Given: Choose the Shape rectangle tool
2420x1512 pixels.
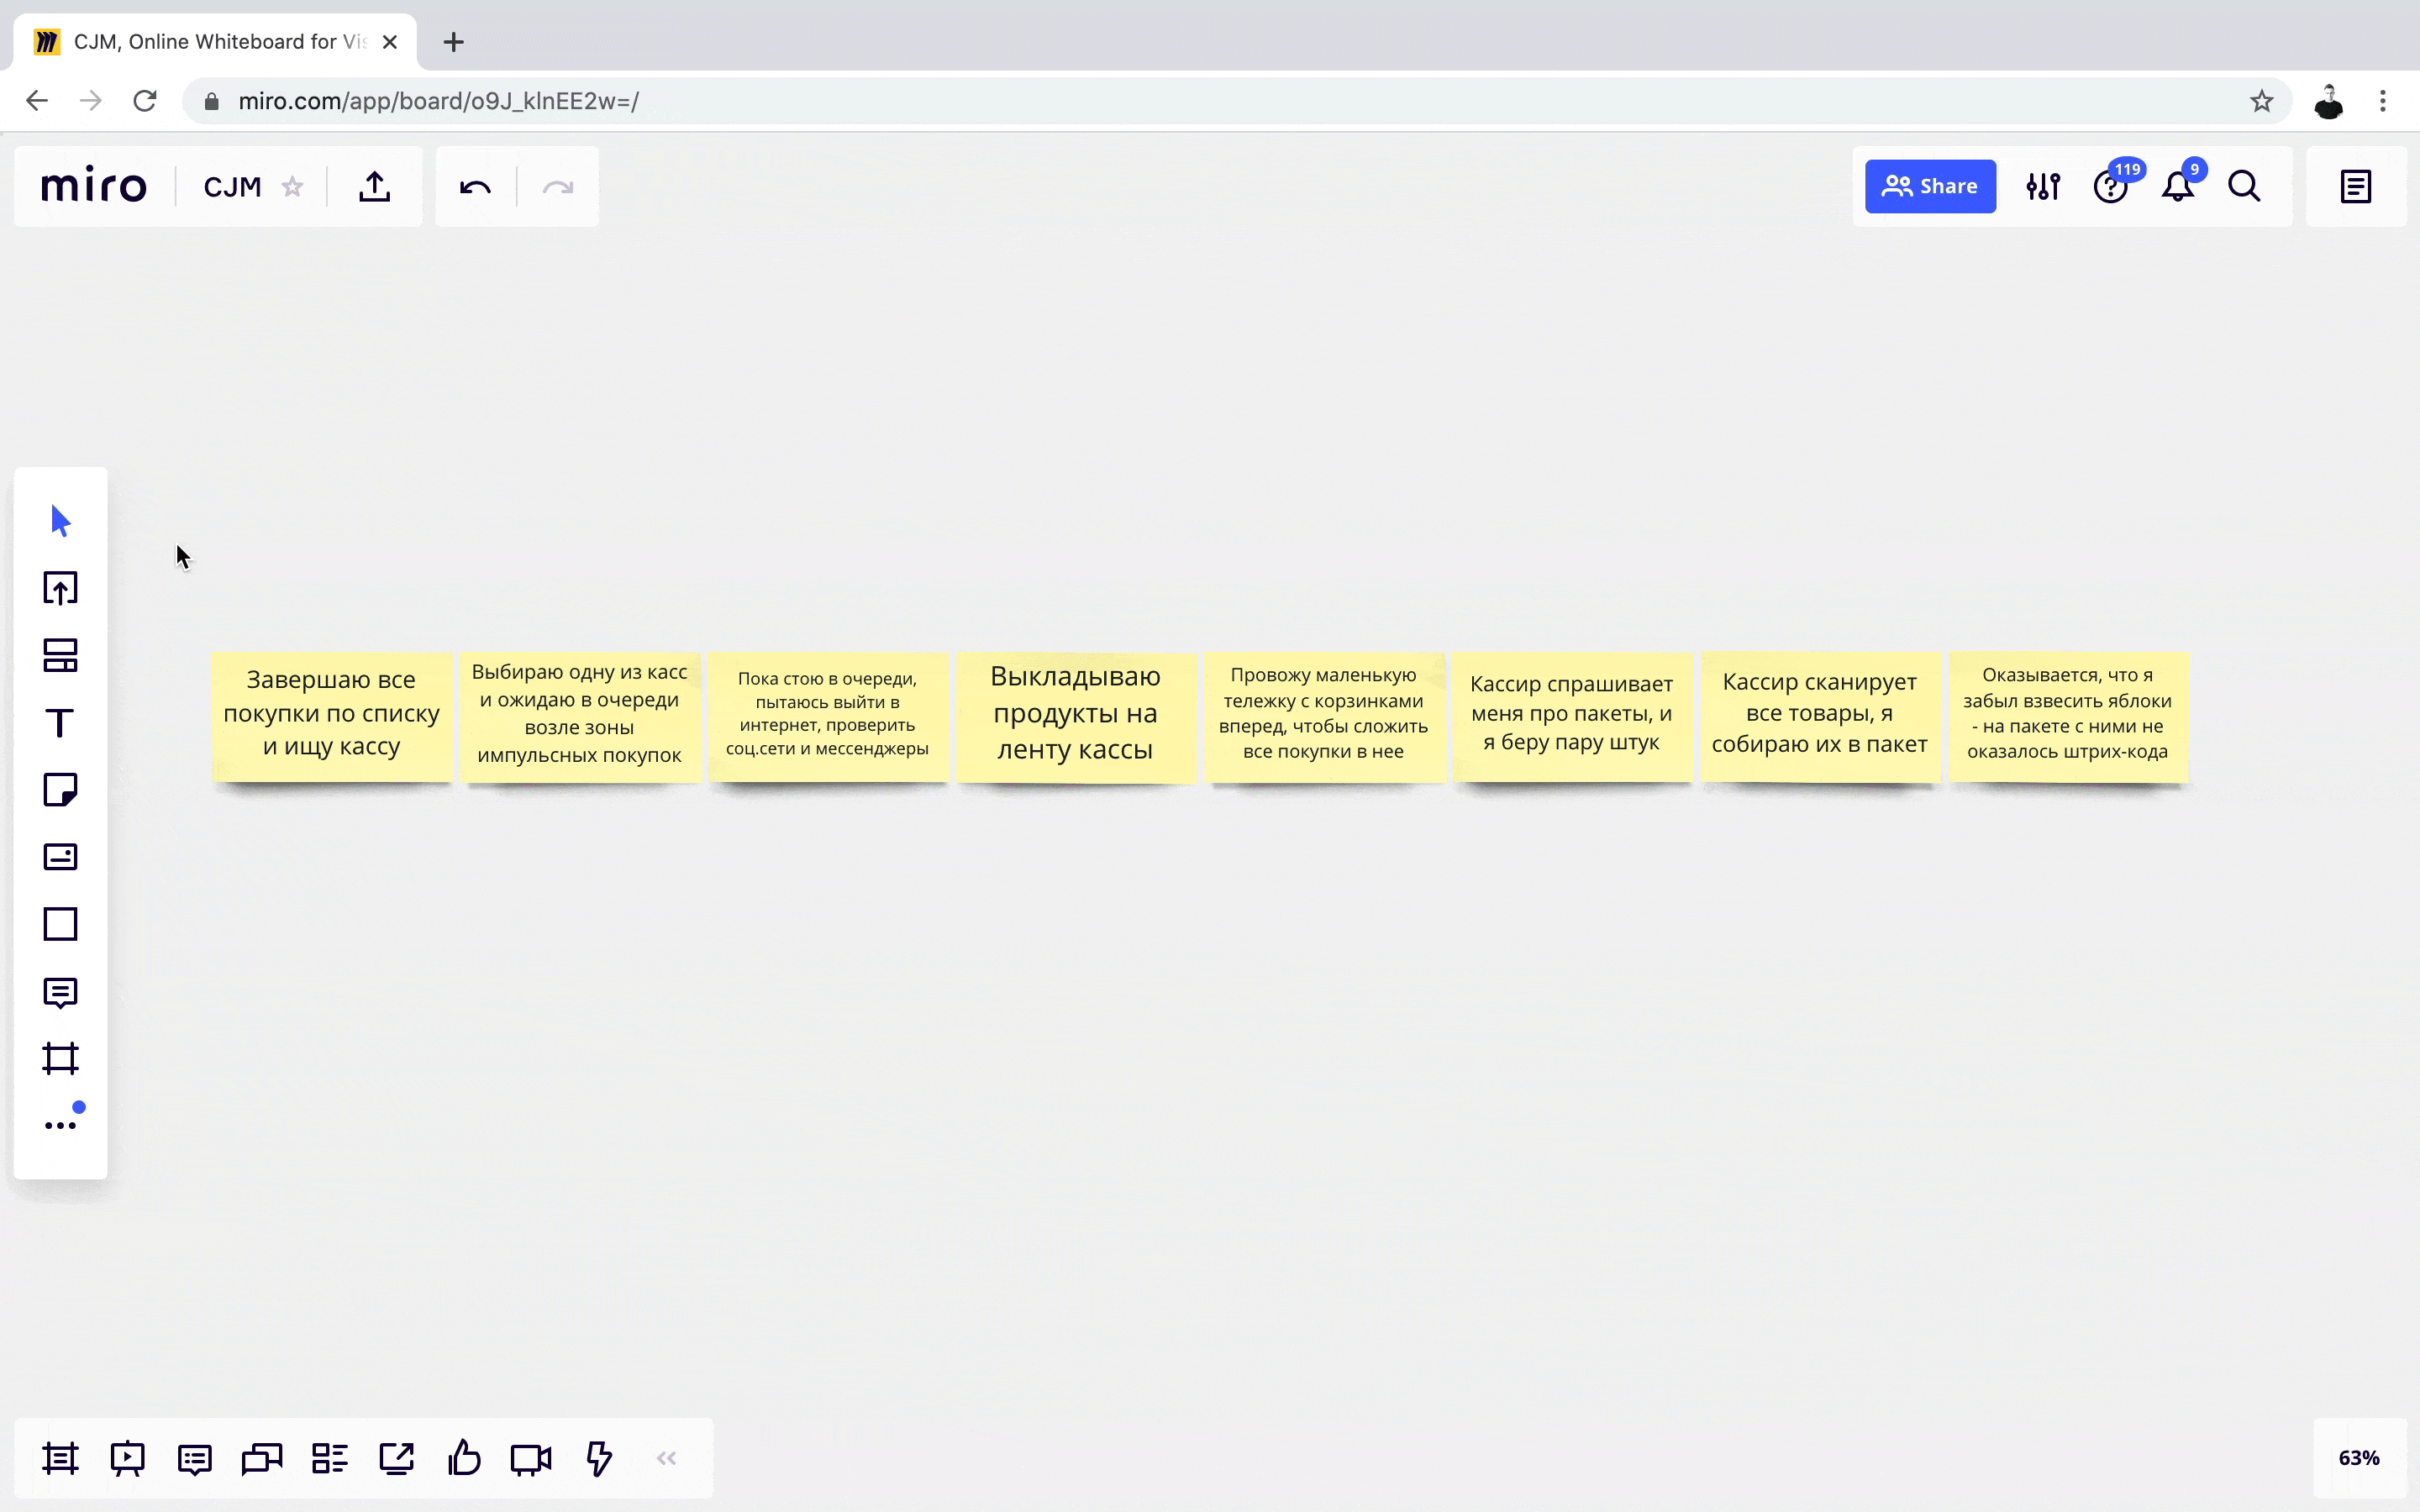Looking at the screenshot, I should pos(60,924).
